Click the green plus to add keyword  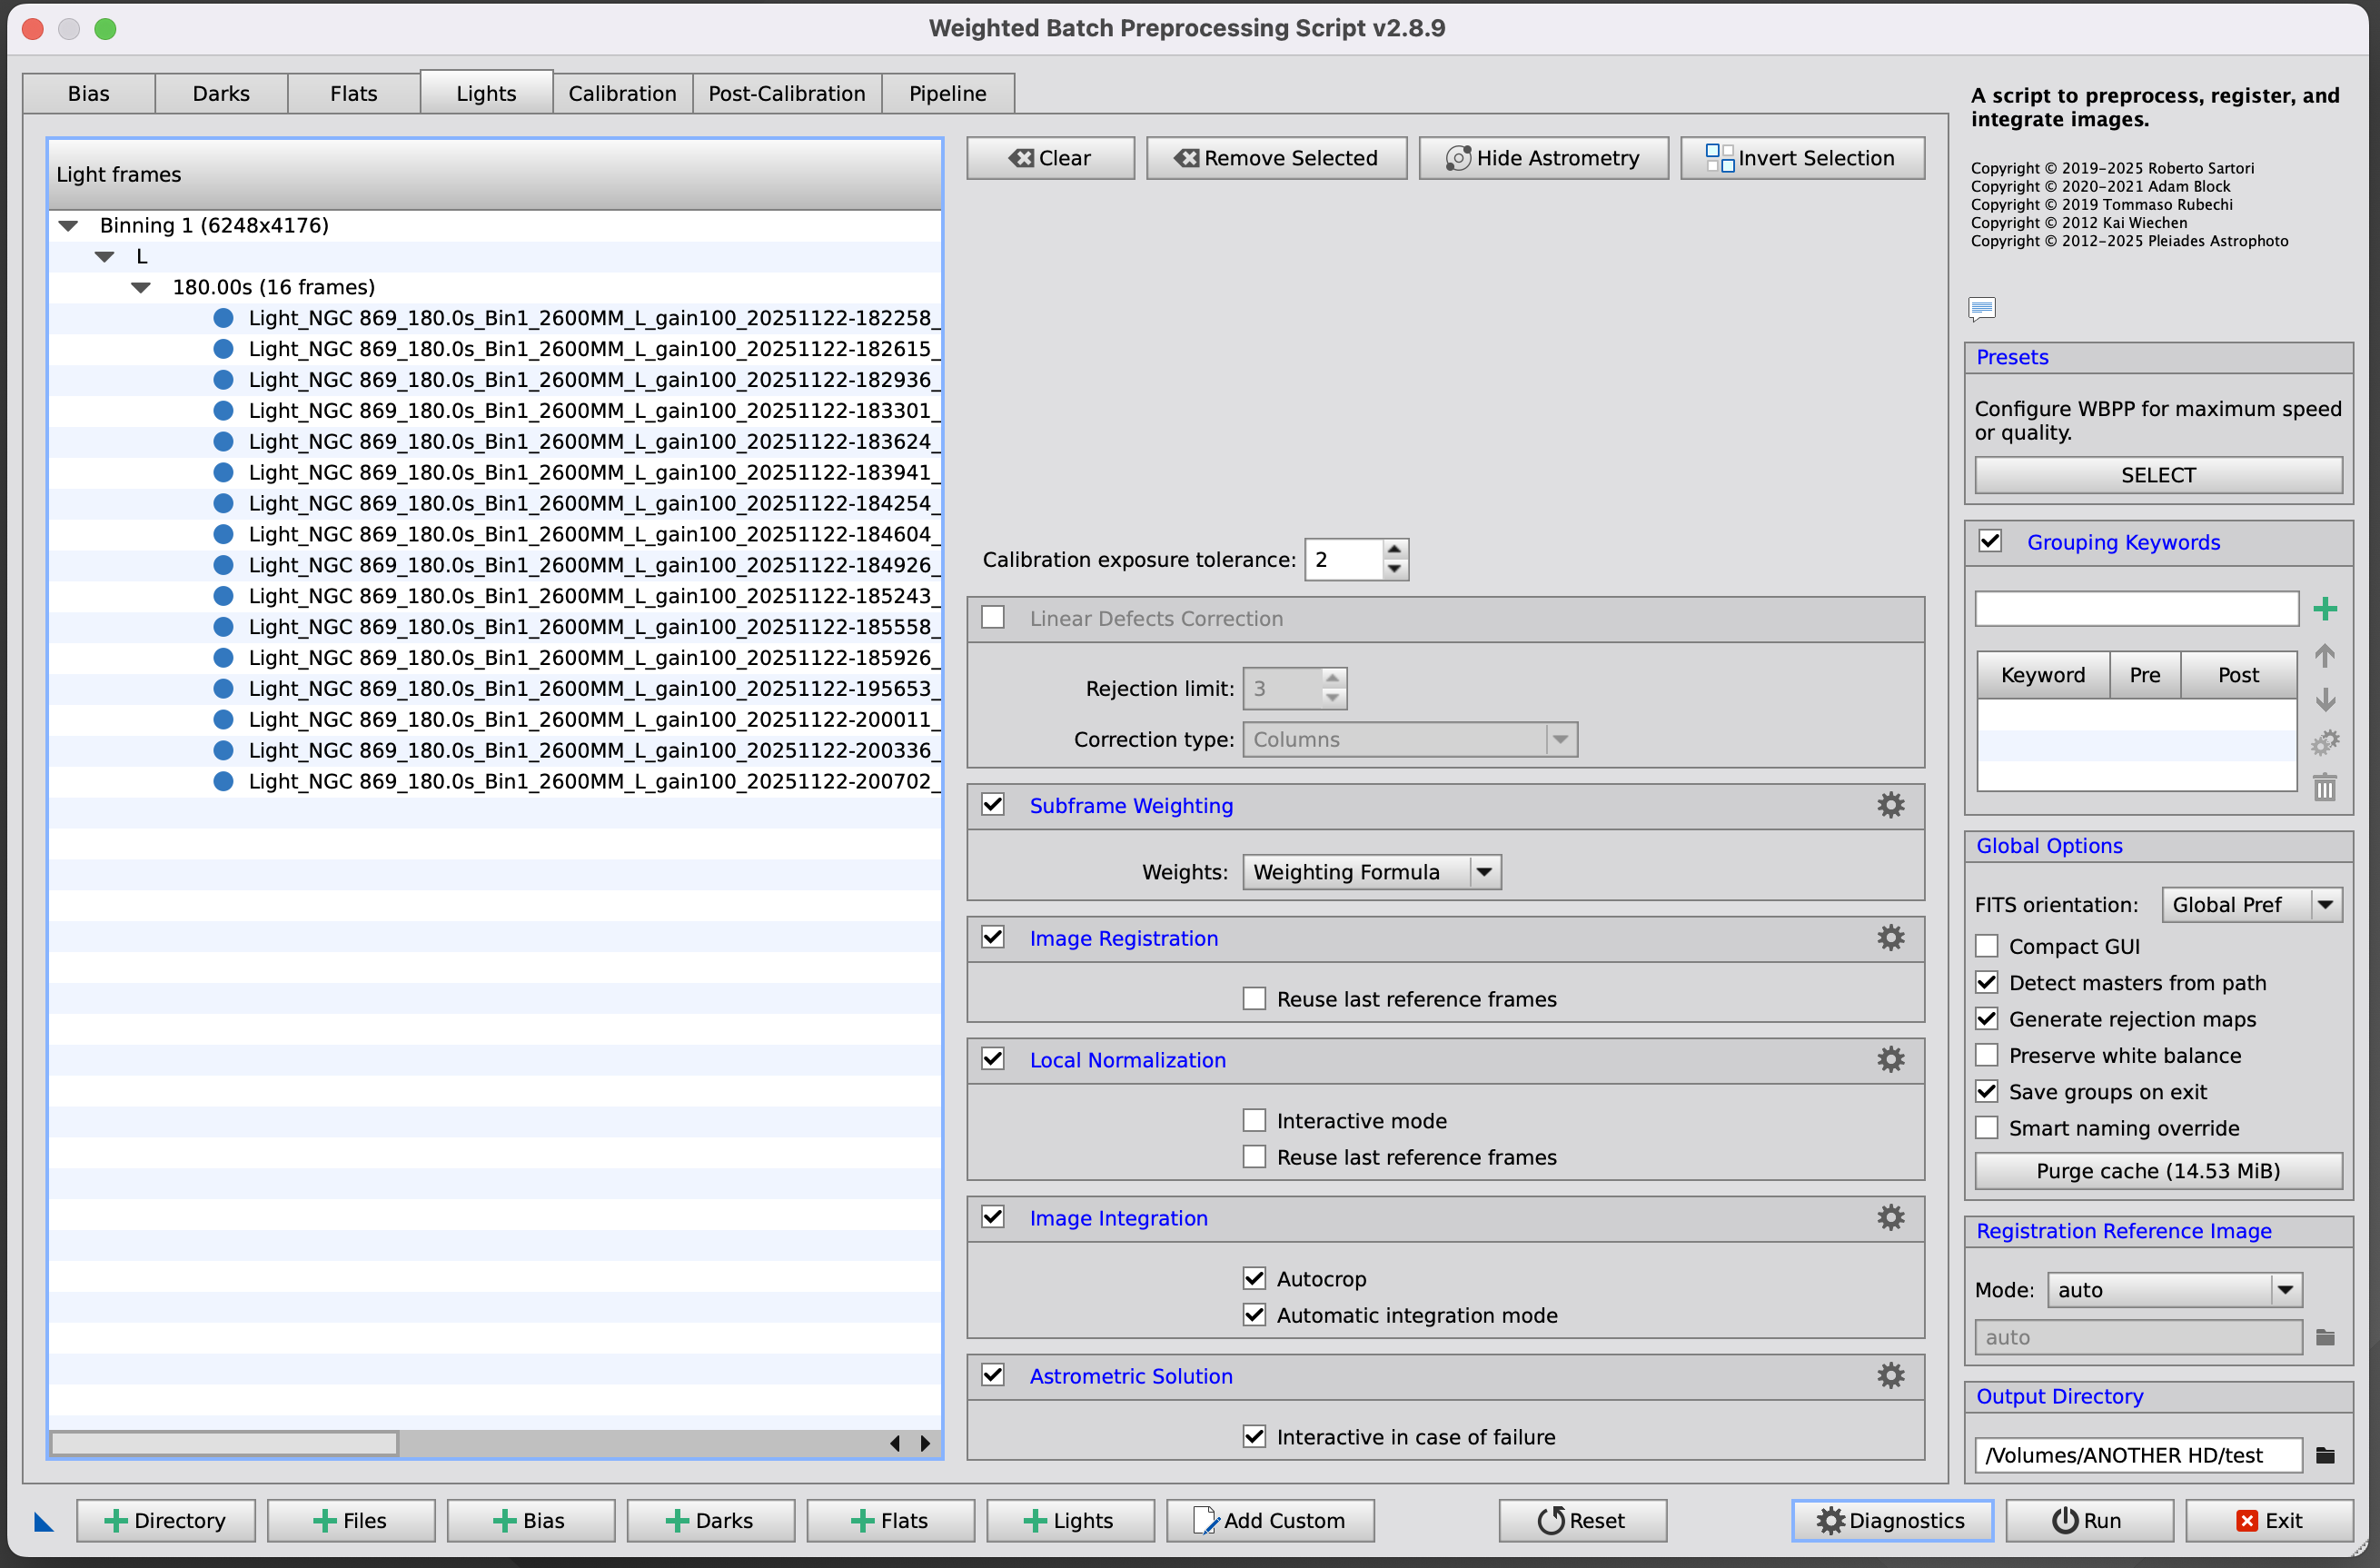pos(2324,608)
